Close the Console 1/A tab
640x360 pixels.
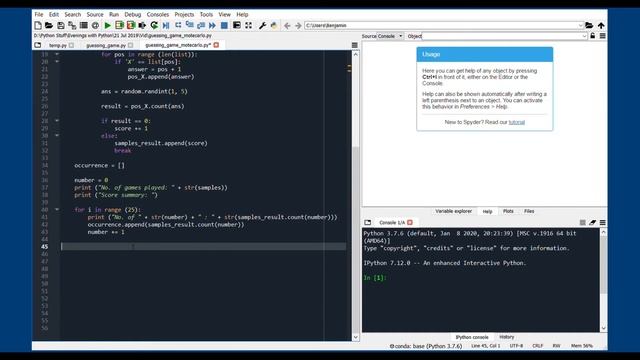[x=410, y=222]
